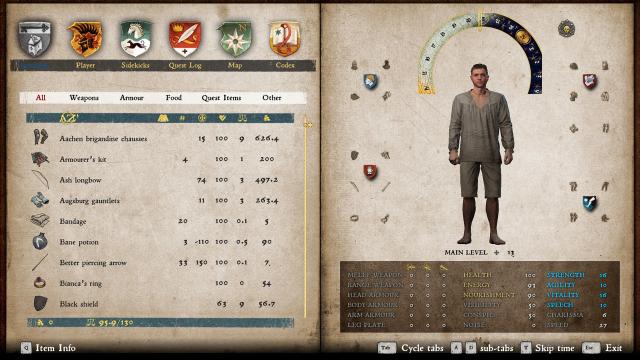This screenshot has height=360, width=640.
Task: Click the inventory list scrollbar handle
Action: [x=308, y=124]
